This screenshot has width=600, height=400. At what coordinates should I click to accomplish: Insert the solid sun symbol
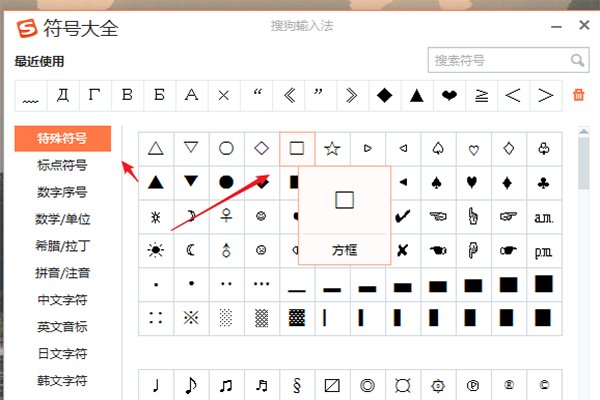[156, 250]
